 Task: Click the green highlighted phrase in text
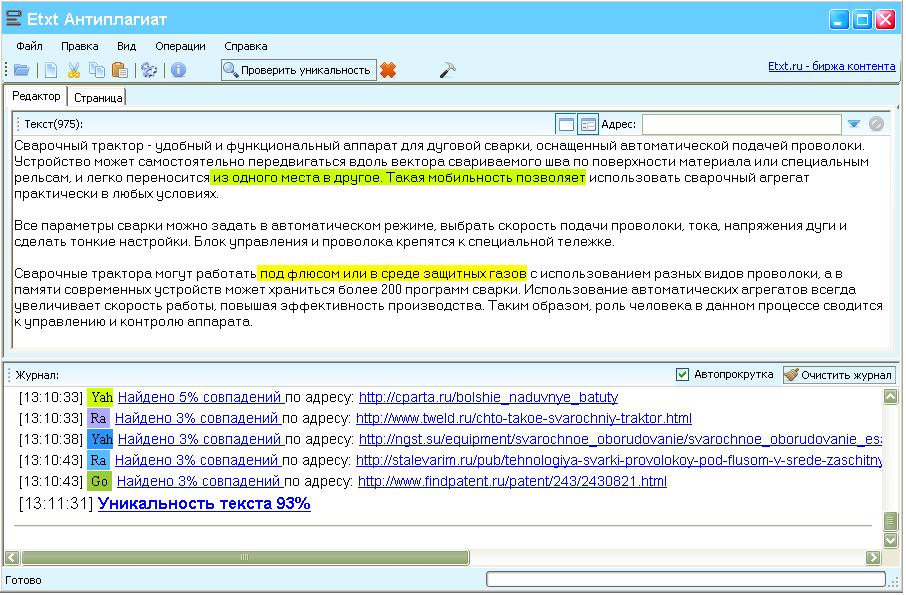(x=398, y=178)
